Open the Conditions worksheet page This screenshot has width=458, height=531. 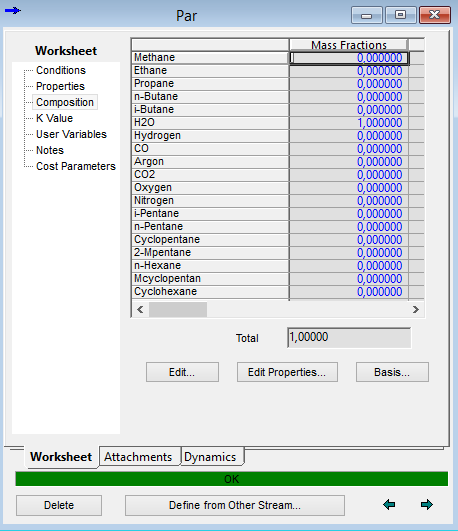coord(61,70)
